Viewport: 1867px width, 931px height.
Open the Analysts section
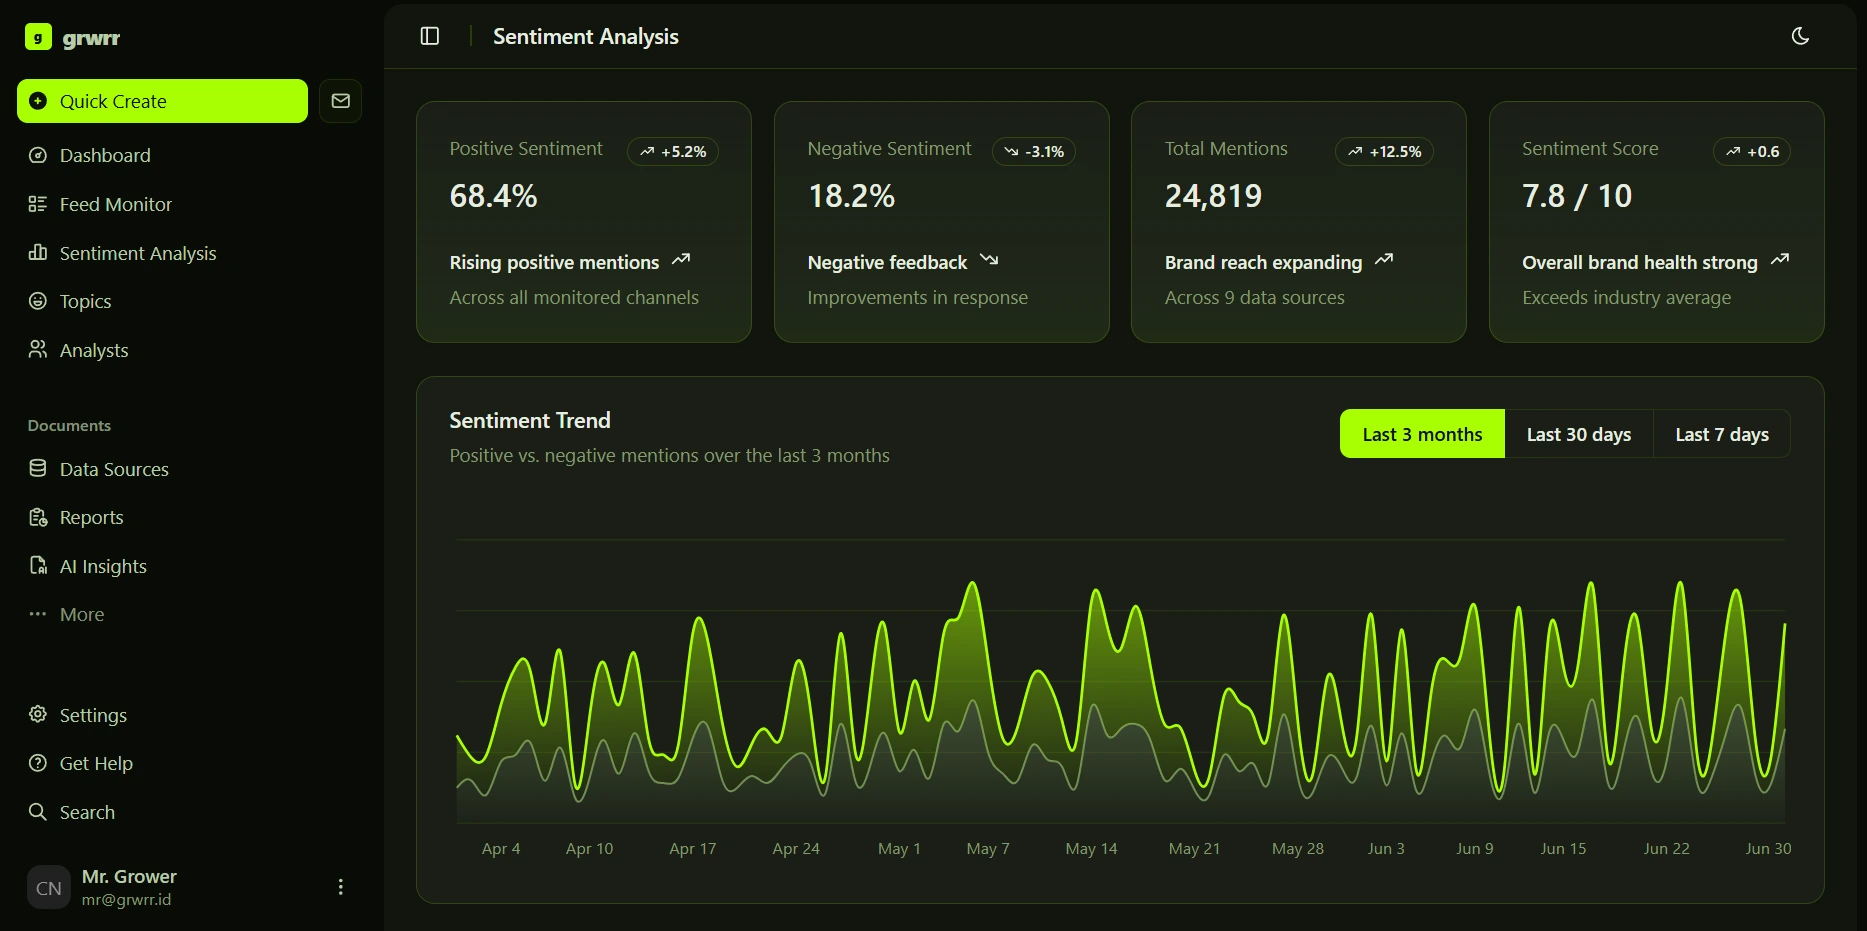[x=93, y=350]
